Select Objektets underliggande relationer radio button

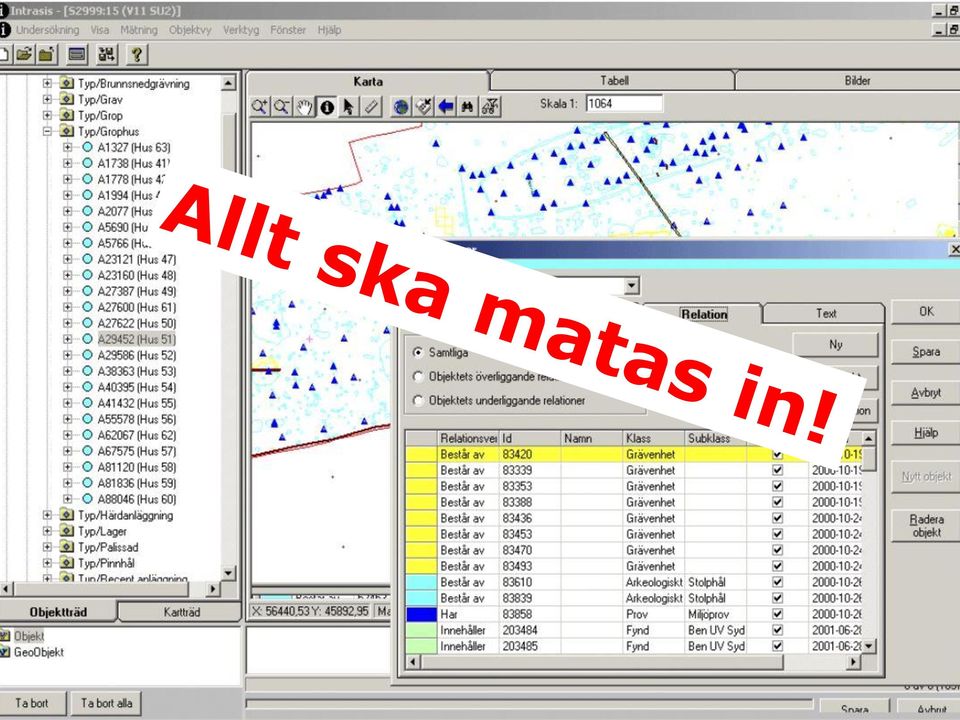tap(418, 400)
